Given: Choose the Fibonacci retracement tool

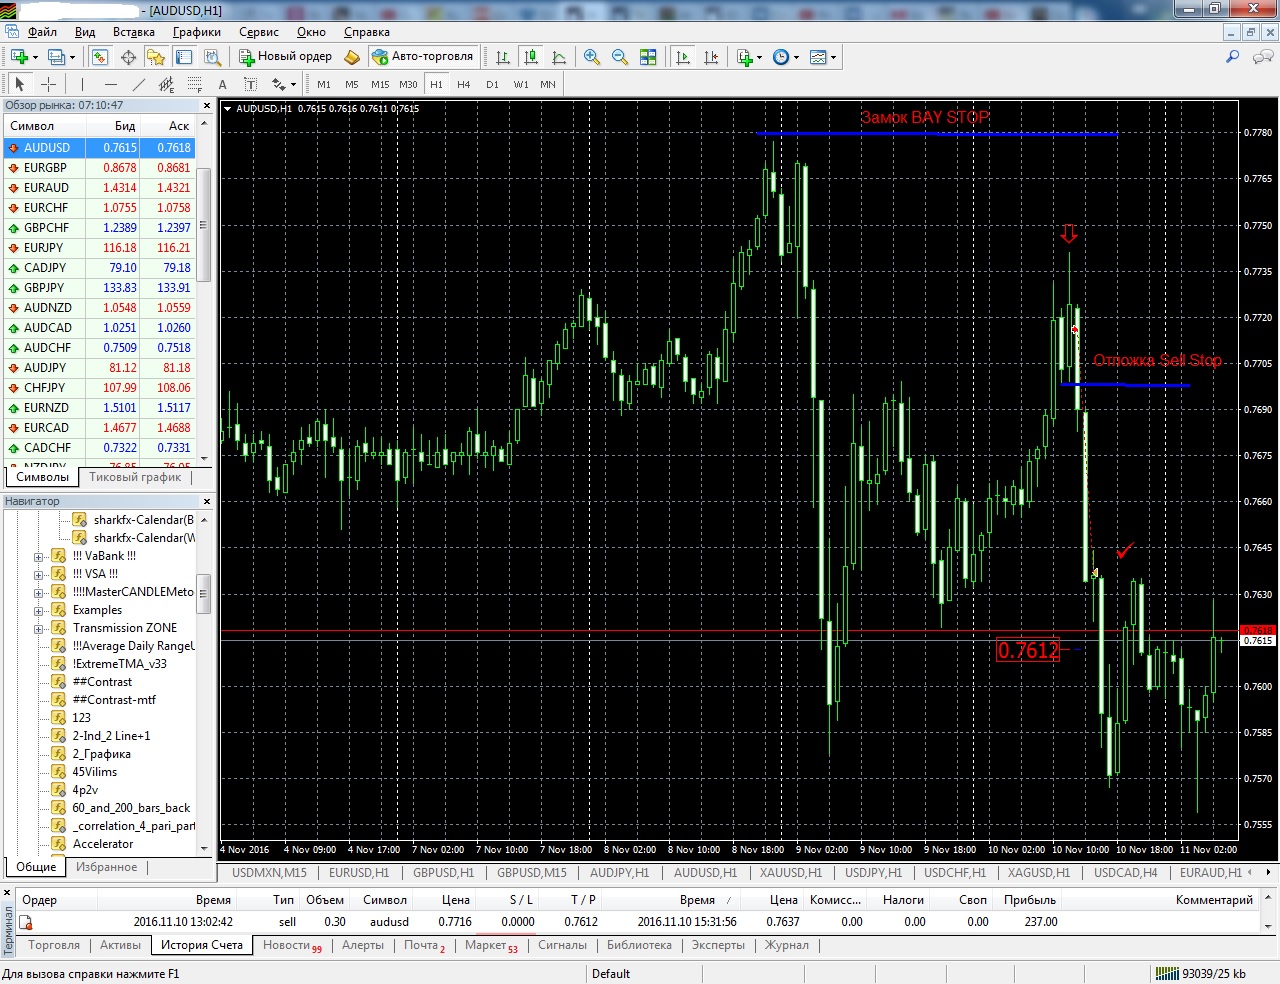Looking at the screenshot, I should coord(195,85).
